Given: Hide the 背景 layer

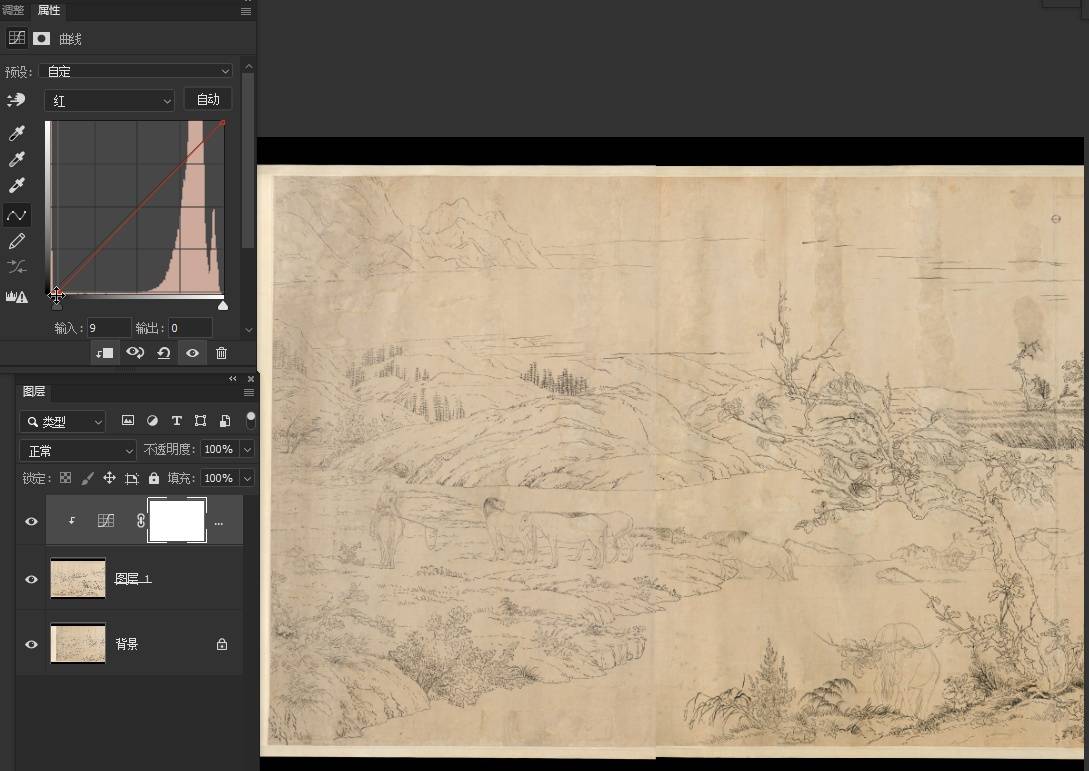Looking at the screenshot, I should tap(31, 645).
